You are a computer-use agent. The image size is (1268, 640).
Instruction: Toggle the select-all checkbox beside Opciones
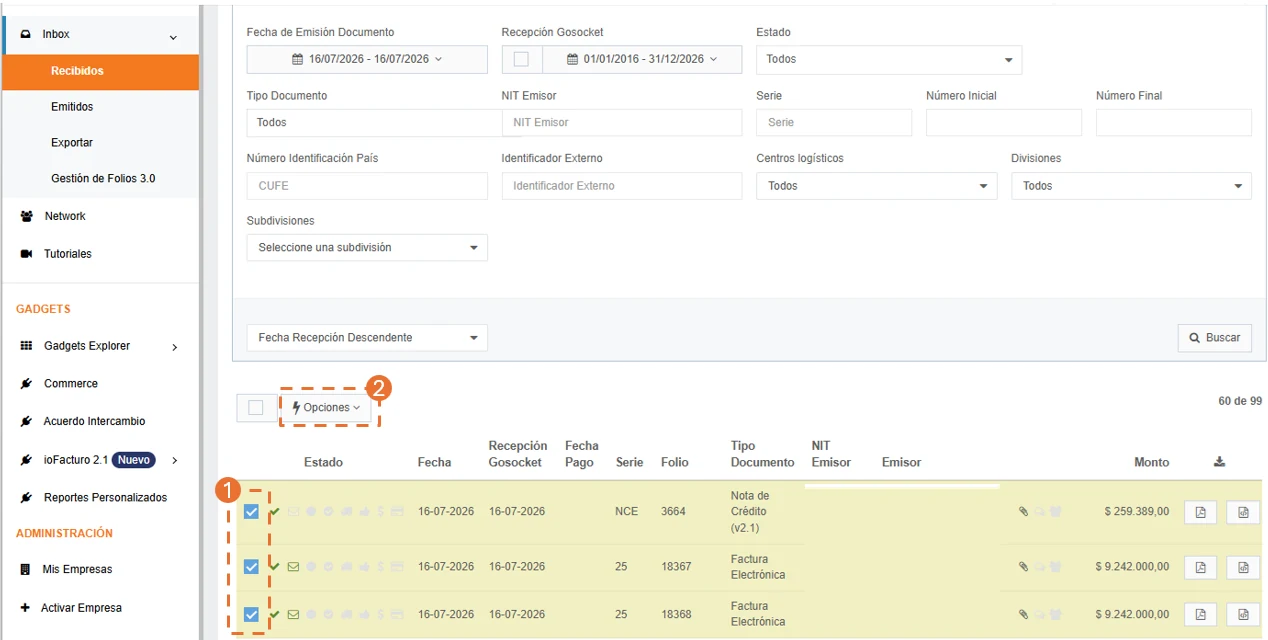(256, 408)
